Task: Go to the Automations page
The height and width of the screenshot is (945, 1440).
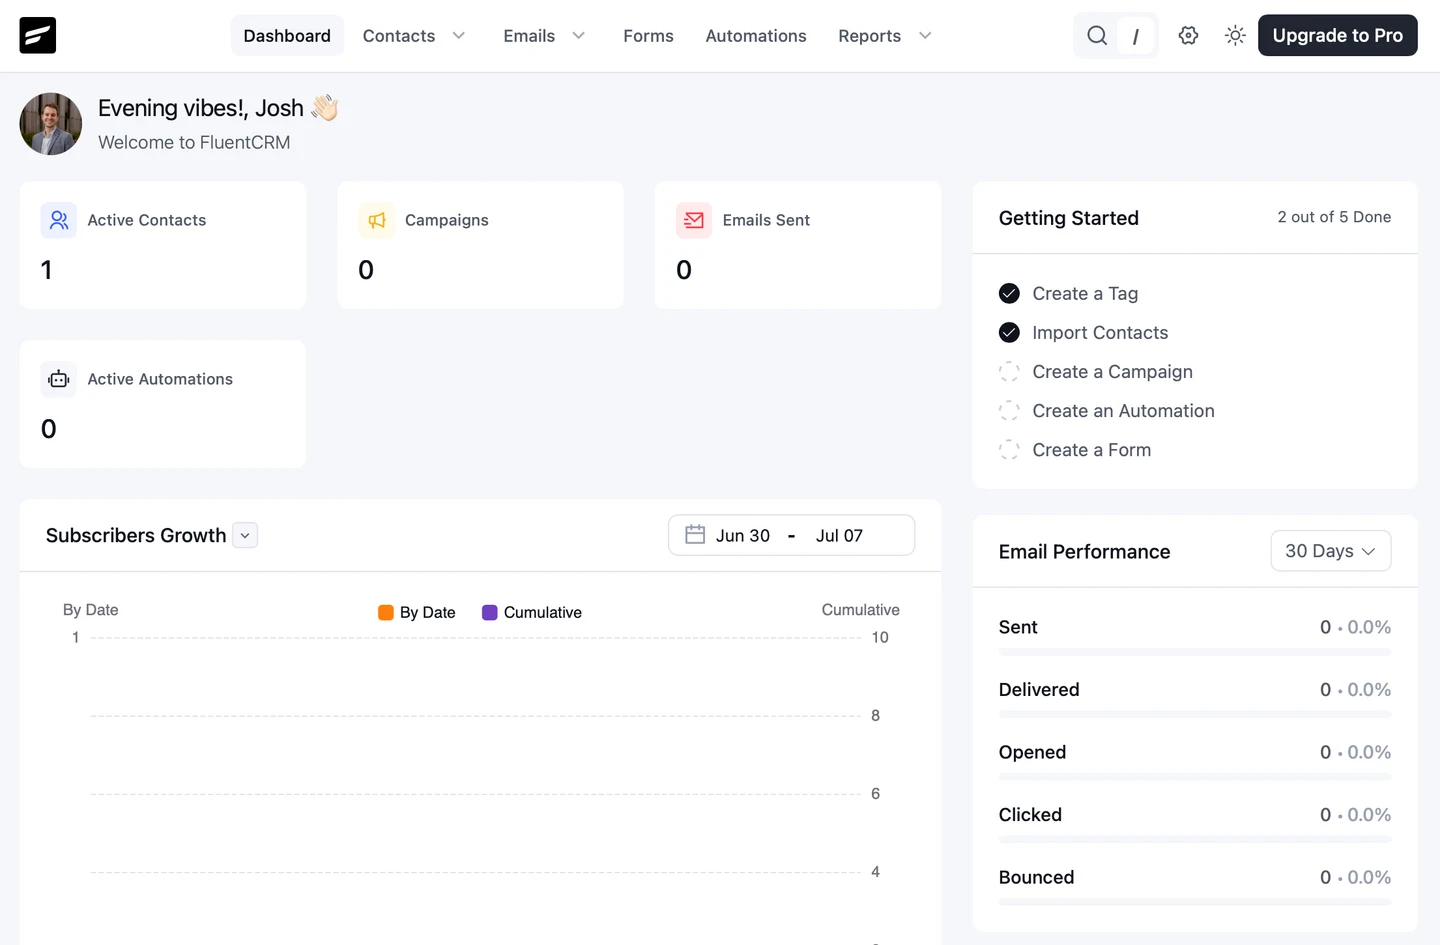Action: tap(756, 36)
